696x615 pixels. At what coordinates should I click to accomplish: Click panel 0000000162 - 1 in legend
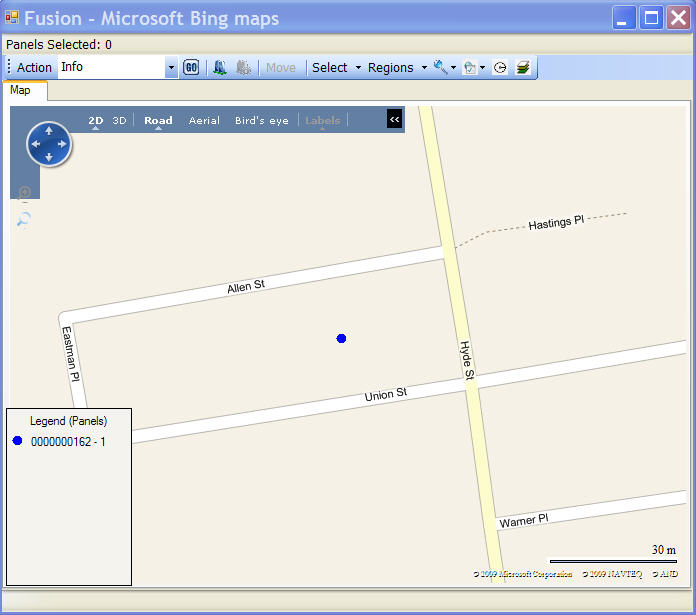click(x=68, y=441)
